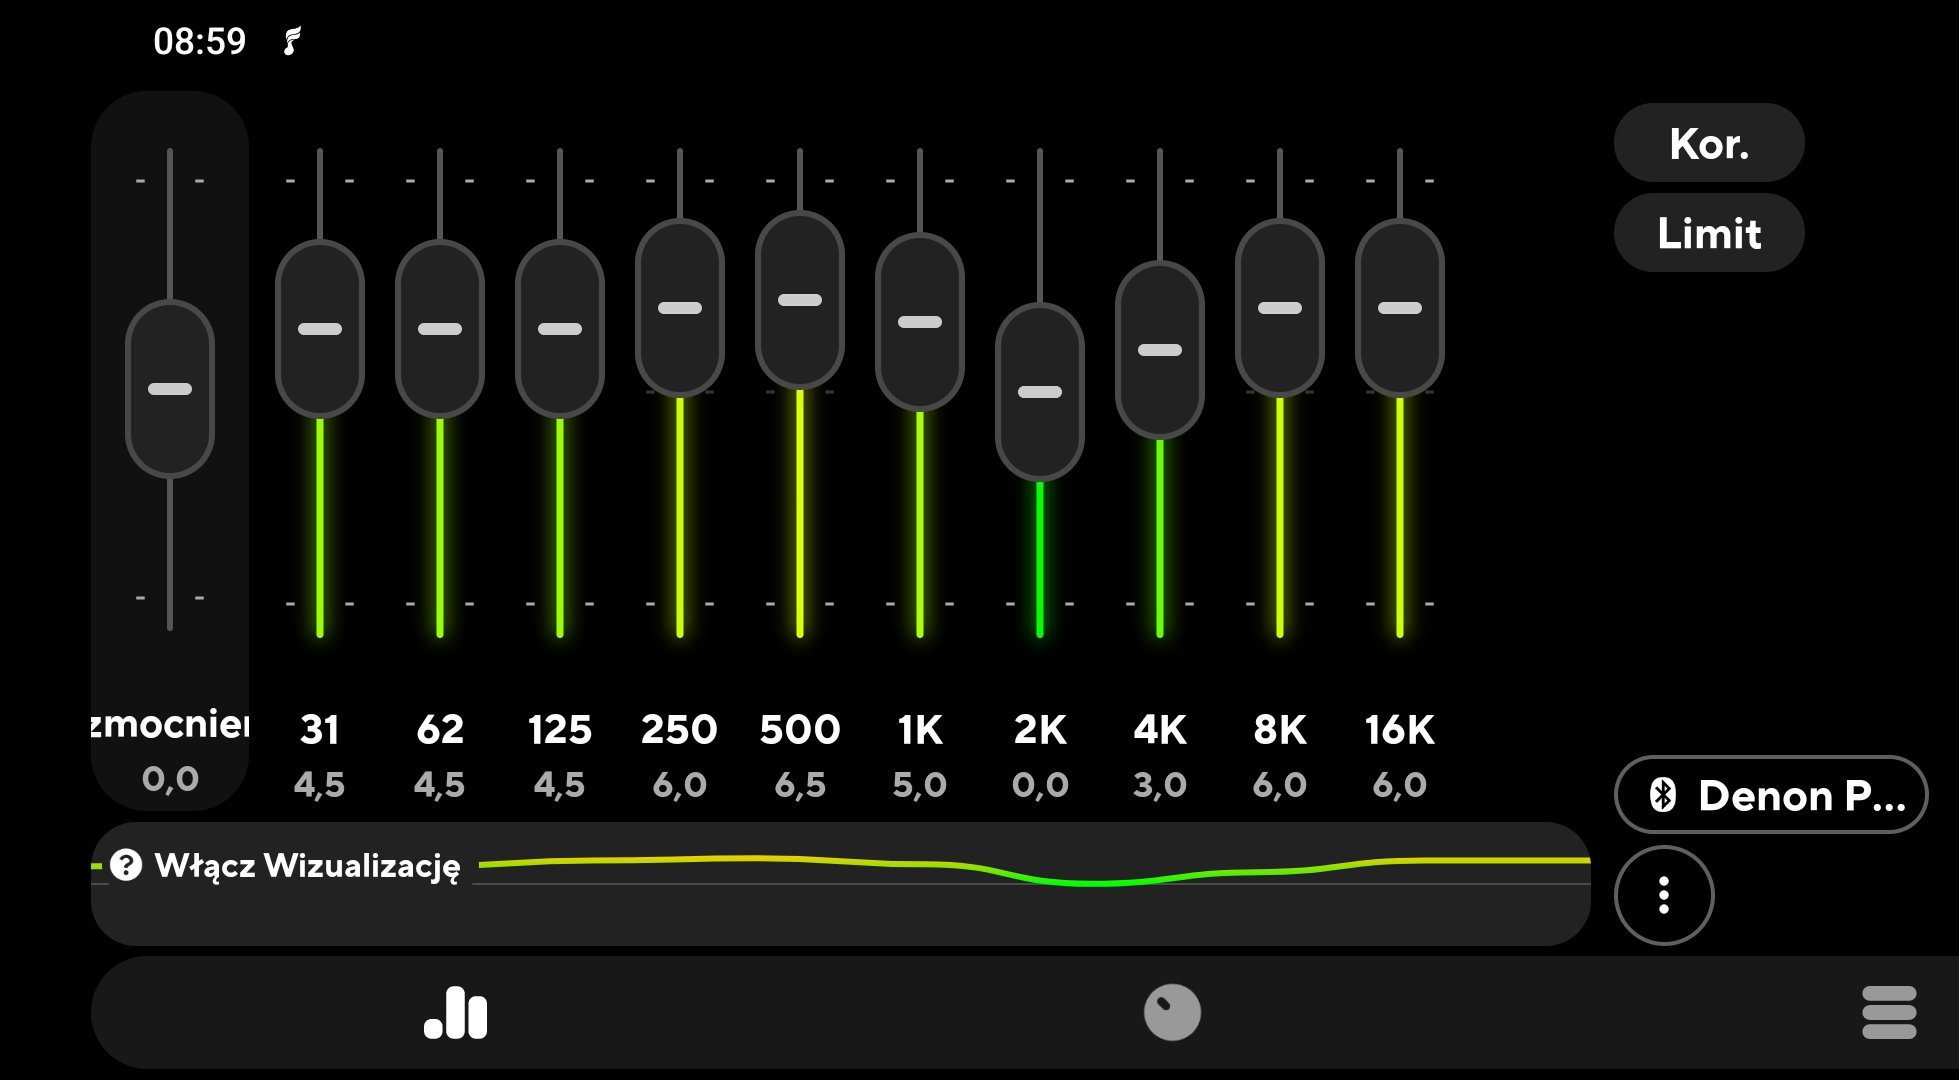Image resolution: width=1959 pixels, height=1080 pixels.
Task: Select the 250 frequency label
Action: tap(680, 730)
